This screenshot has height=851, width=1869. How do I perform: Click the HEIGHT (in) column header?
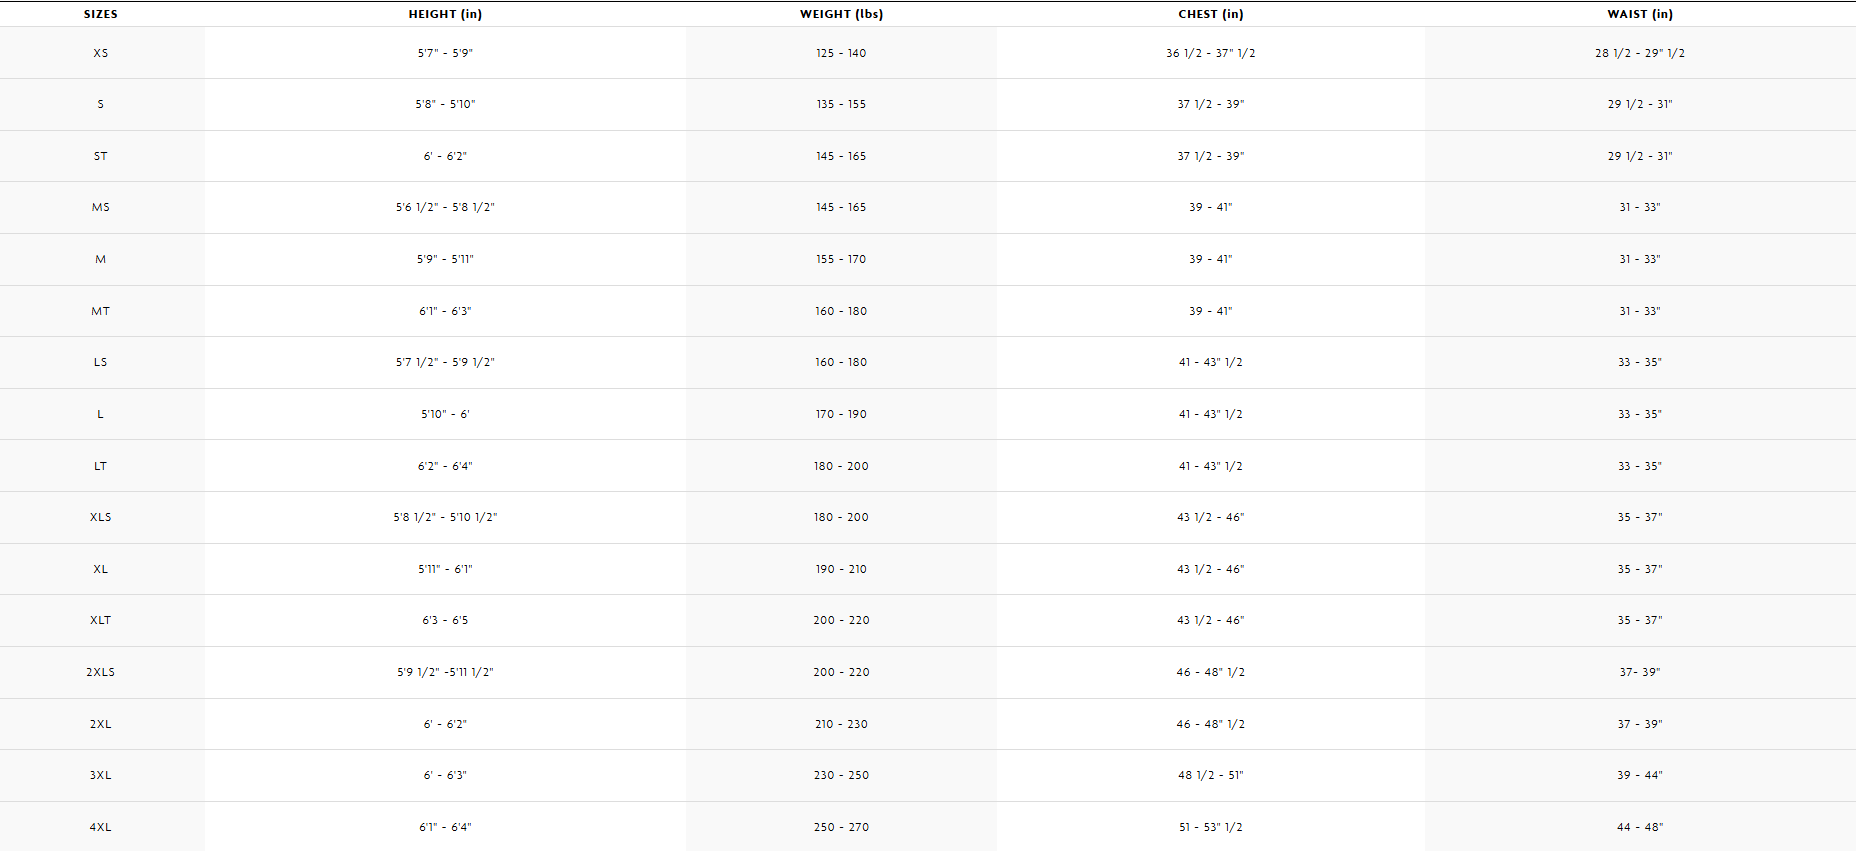point(445,14)
